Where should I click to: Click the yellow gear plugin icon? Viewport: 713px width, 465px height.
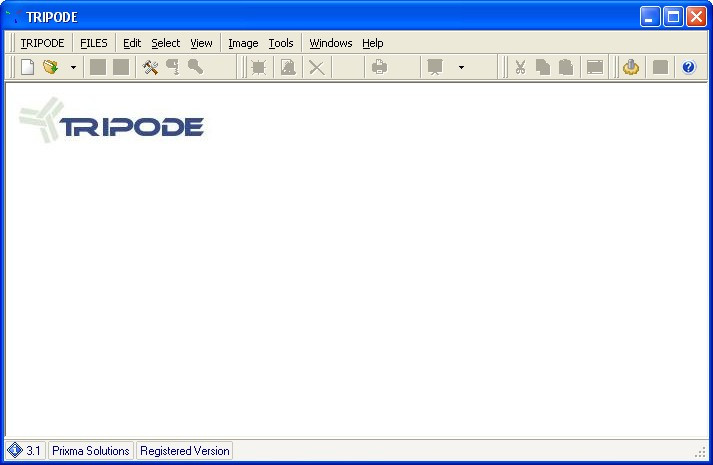pos(631,67)
